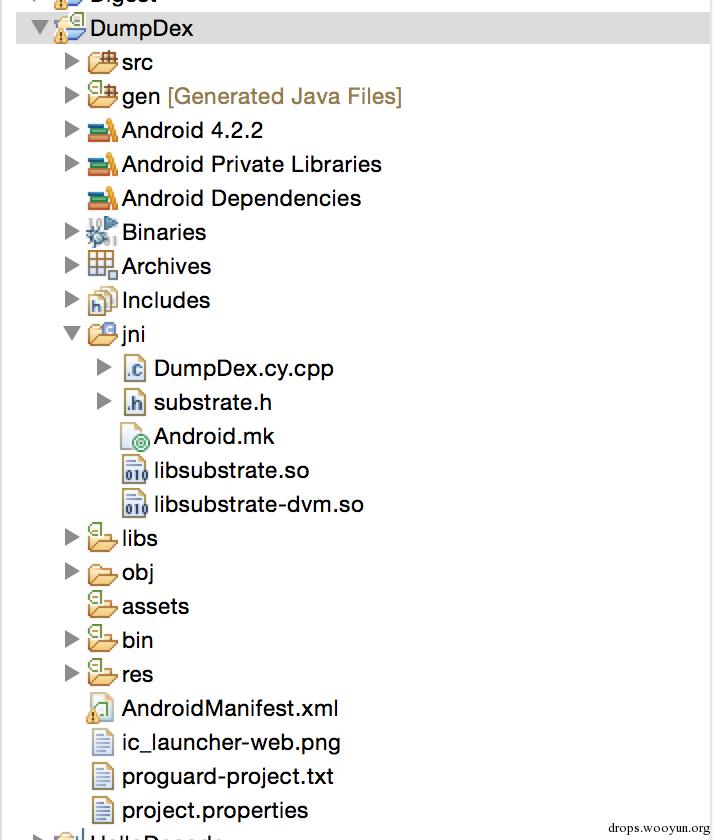
Task: Click the Android.mk makefile icon
Action: [x=134, y=436]
